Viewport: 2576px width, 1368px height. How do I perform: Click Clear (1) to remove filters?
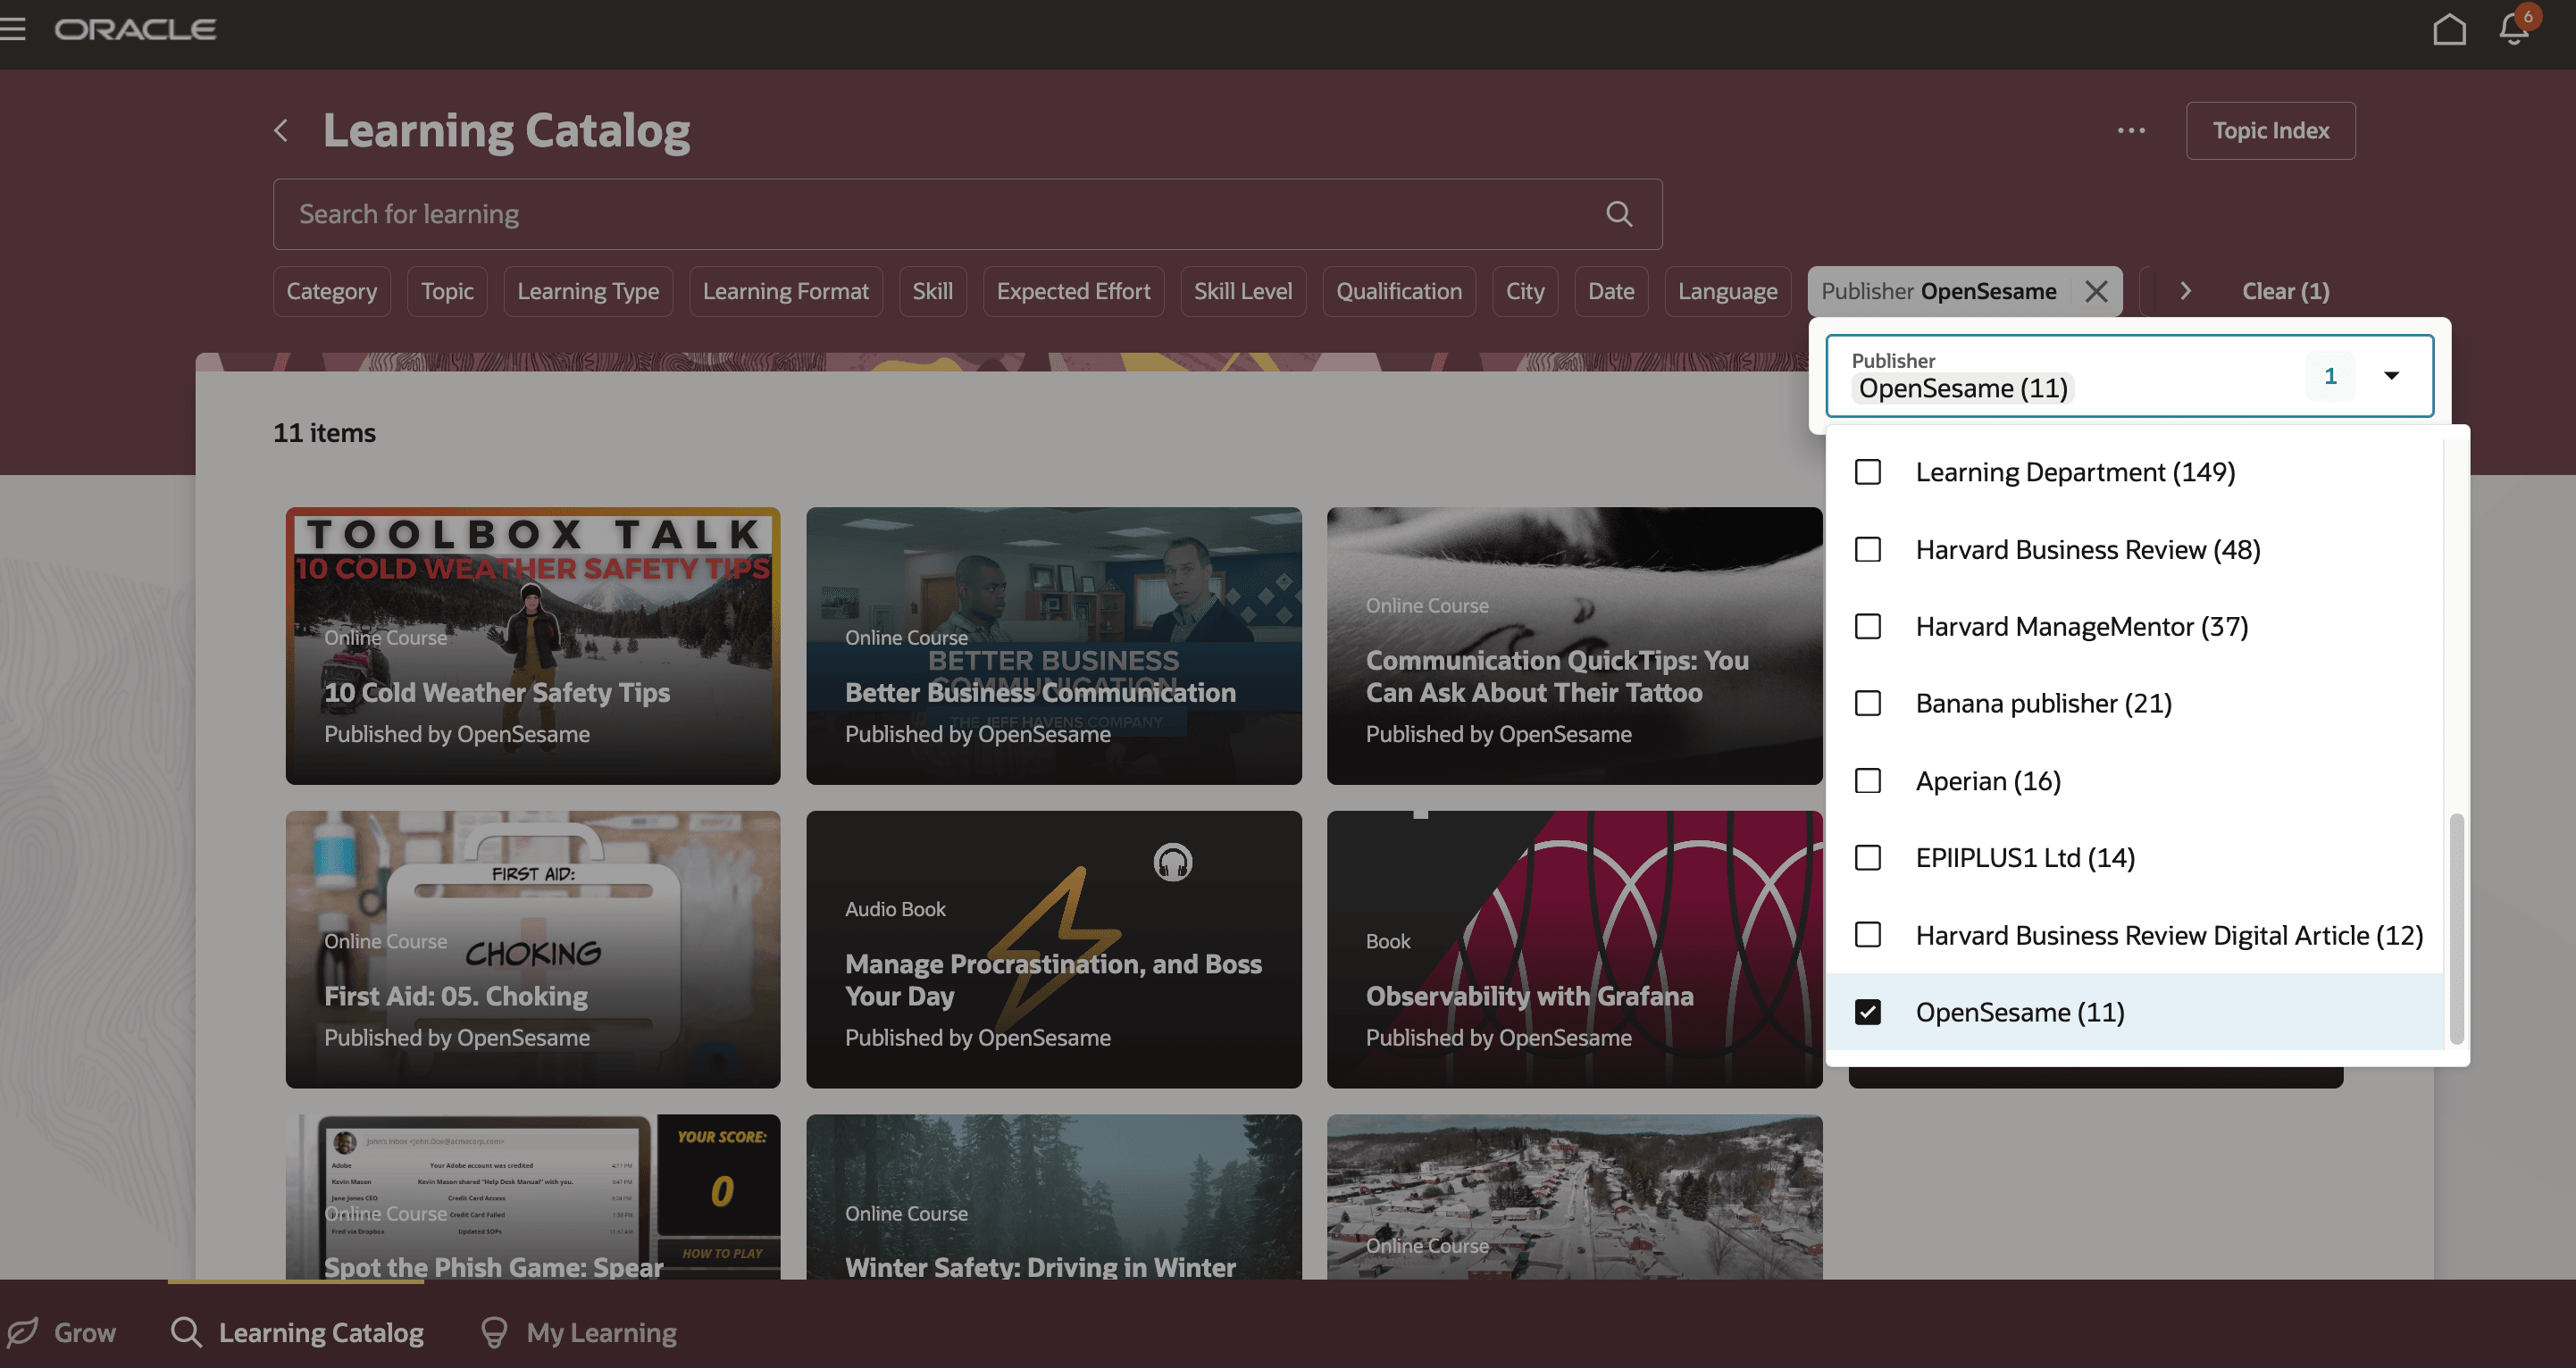[2285, 291]
